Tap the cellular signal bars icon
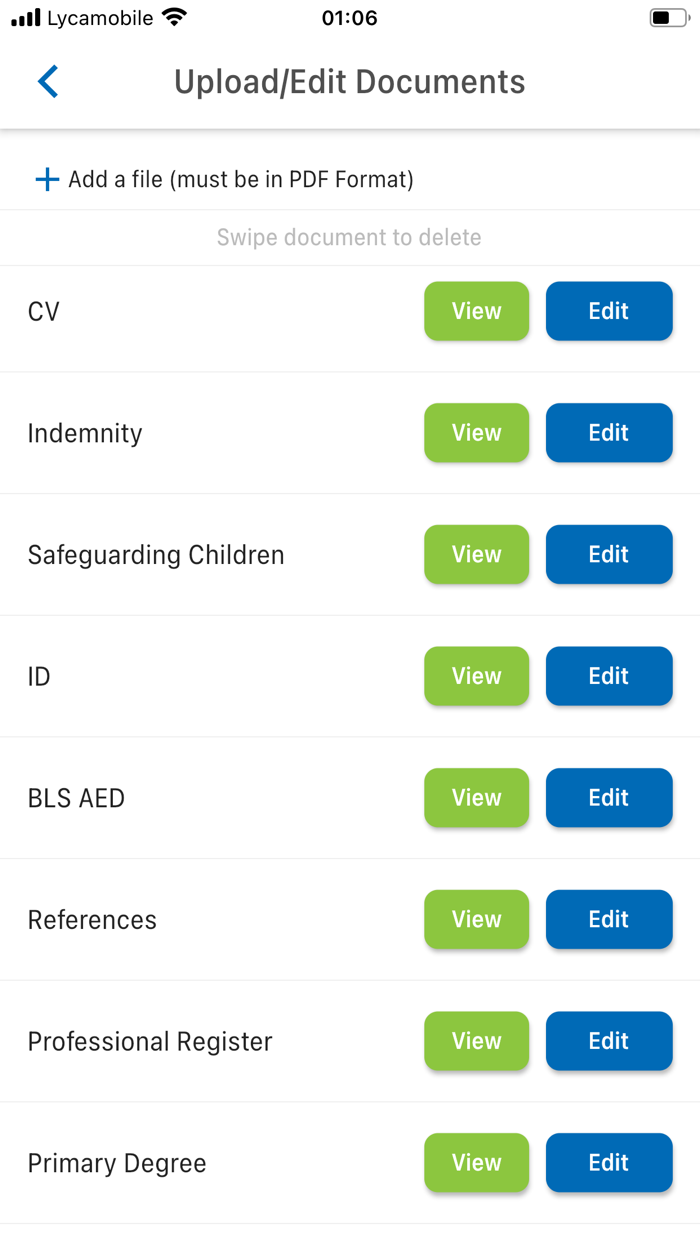 [25, 16]
